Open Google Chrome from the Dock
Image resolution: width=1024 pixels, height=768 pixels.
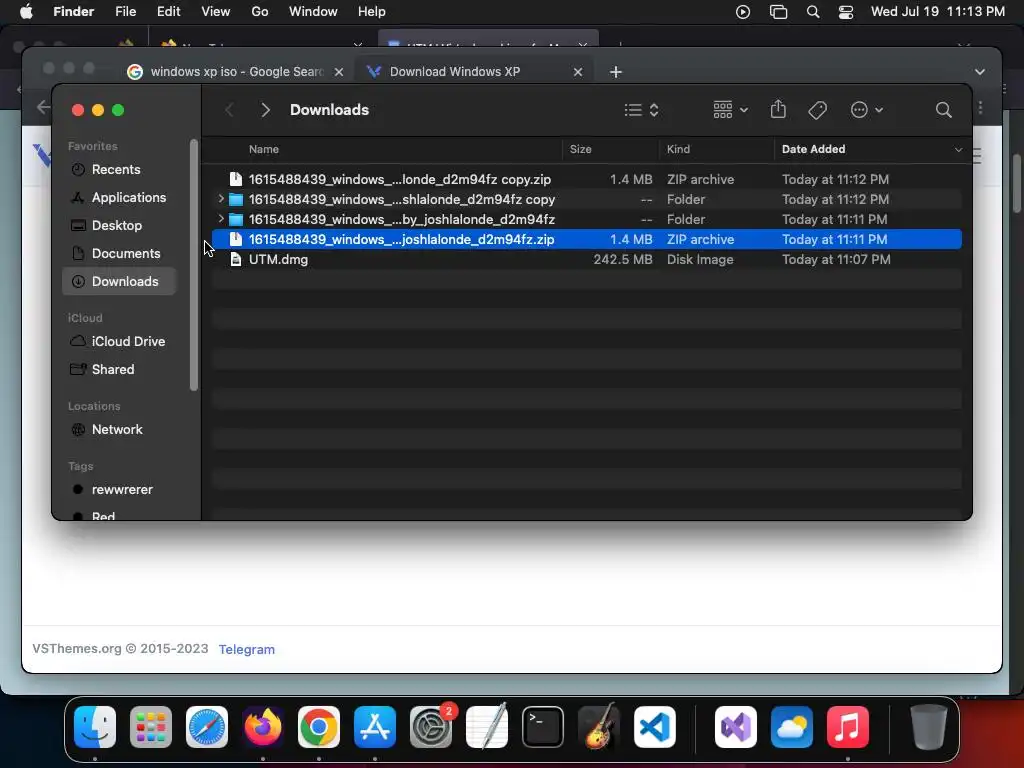click(x=319, y=727)
